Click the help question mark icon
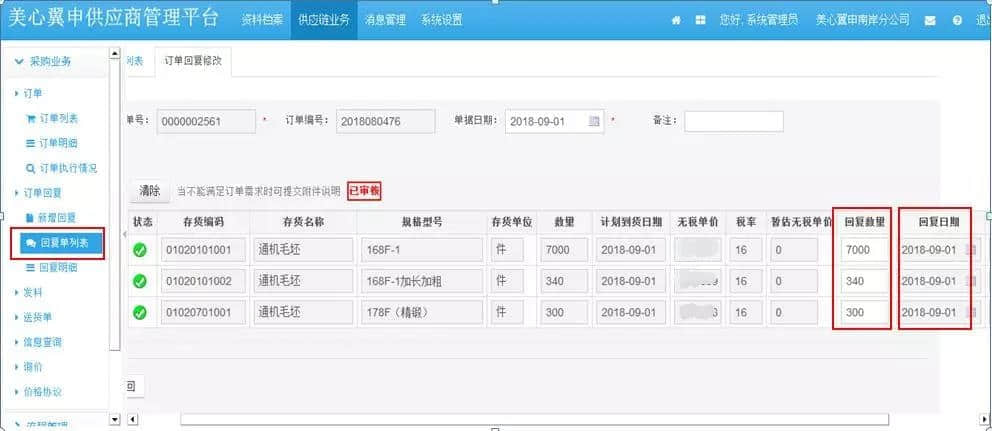The width and height of the screenshot is (992, 431). pos(957,20)
